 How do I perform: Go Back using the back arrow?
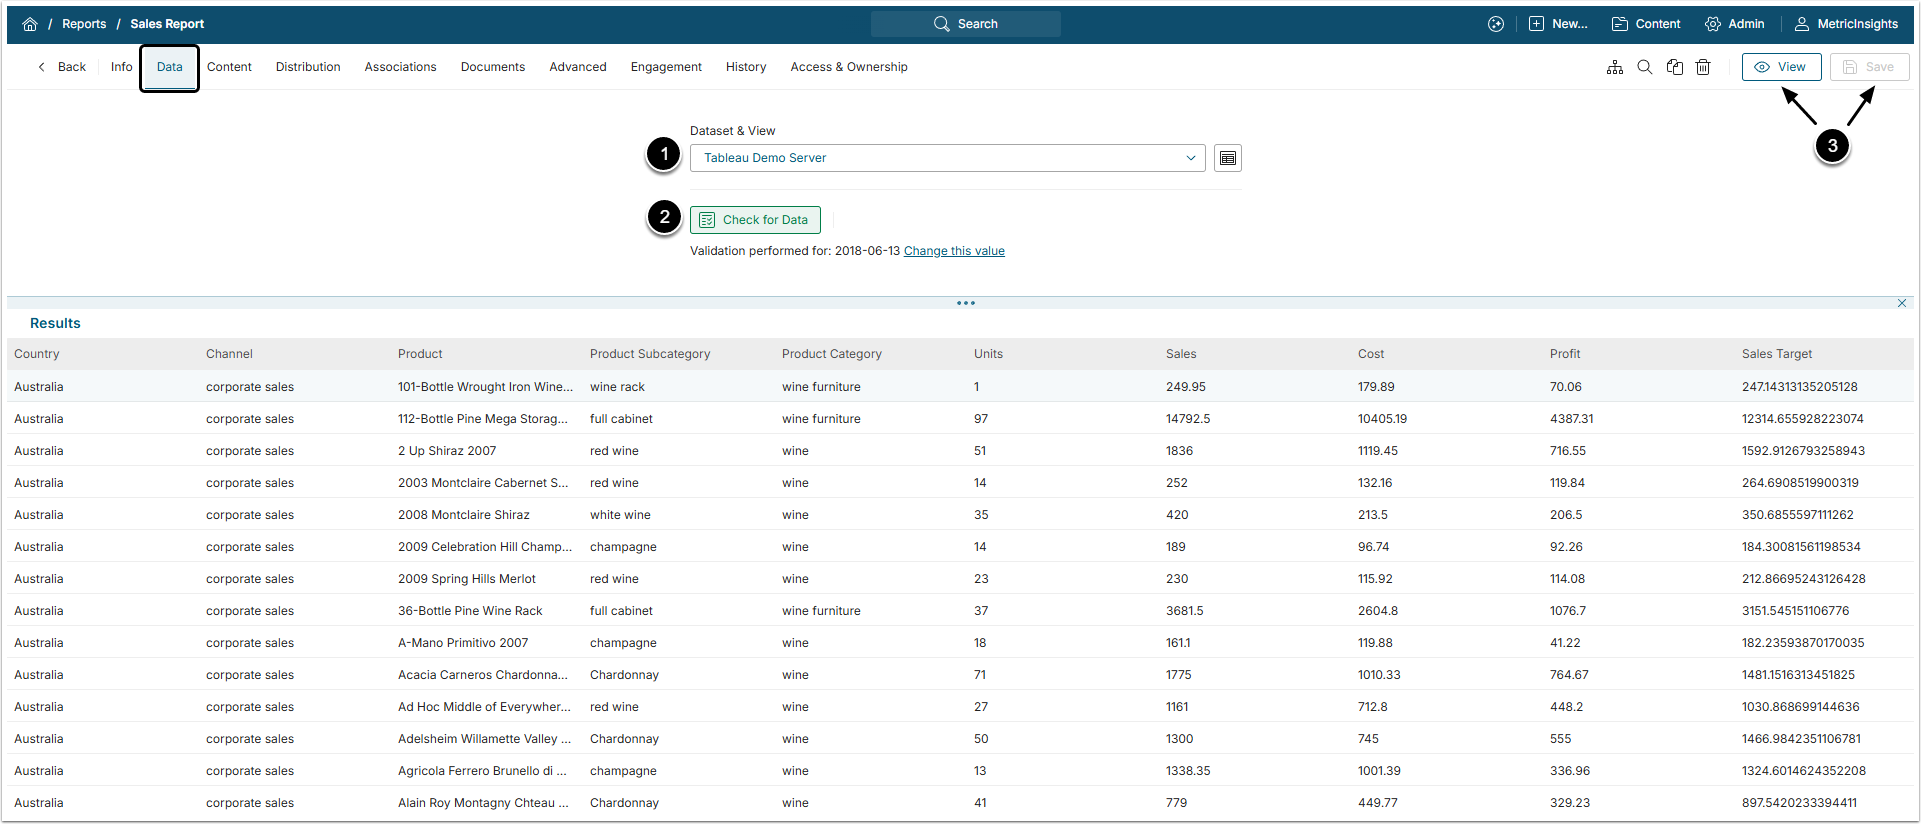[x=62, y=67]
